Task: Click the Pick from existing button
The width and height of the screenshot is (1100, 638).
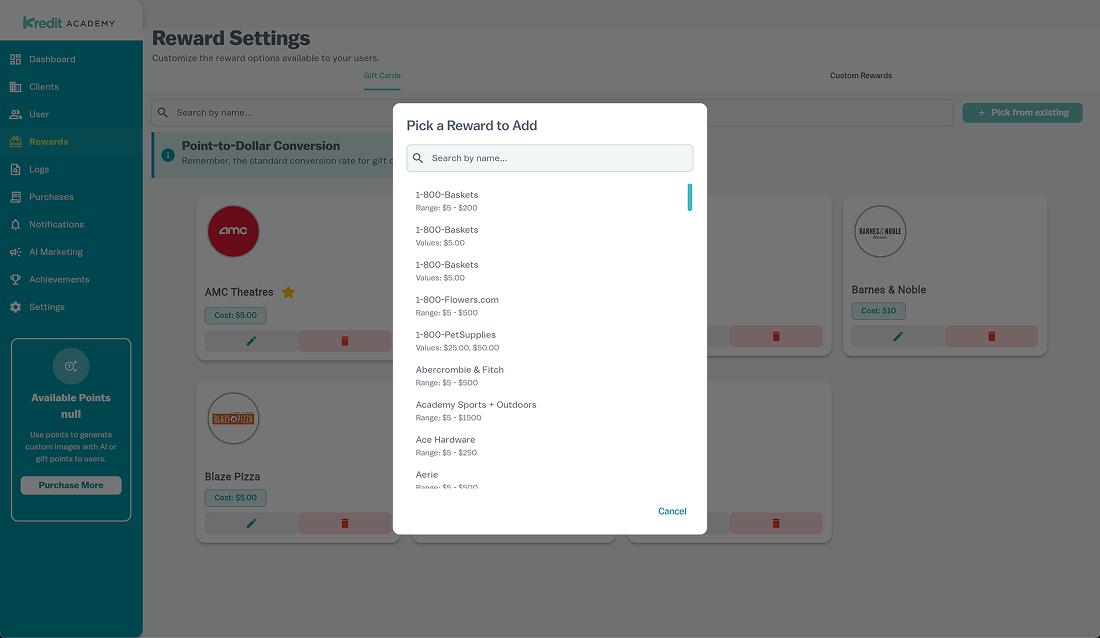Action: [x=1022, y=112]
